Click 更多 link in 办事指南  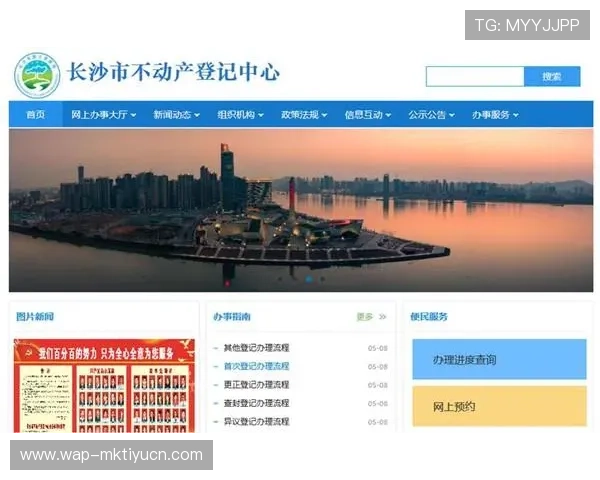pyautogui.click(x=365, y=317)
